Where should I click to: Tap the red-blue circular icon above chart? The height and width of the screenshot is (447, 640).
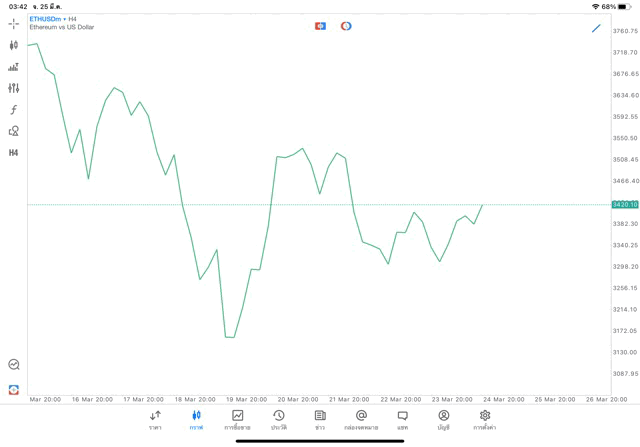click(x=346, y=26)
